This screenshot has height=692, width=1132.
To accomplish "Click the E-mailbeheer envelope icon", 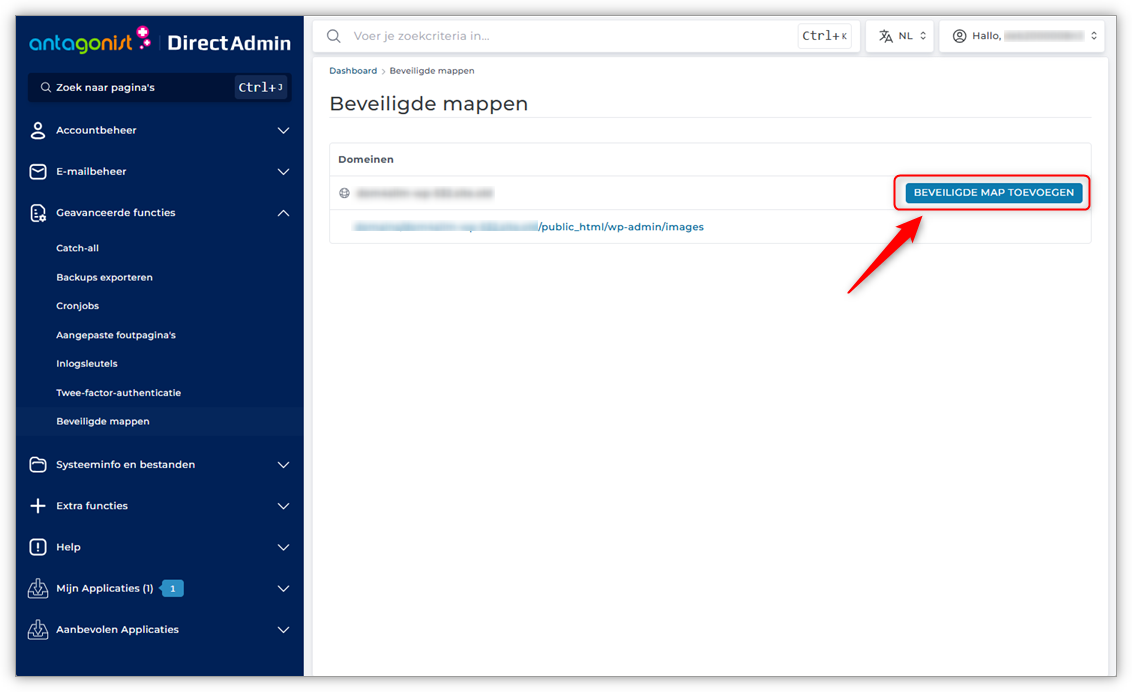I will coord(38,172).
